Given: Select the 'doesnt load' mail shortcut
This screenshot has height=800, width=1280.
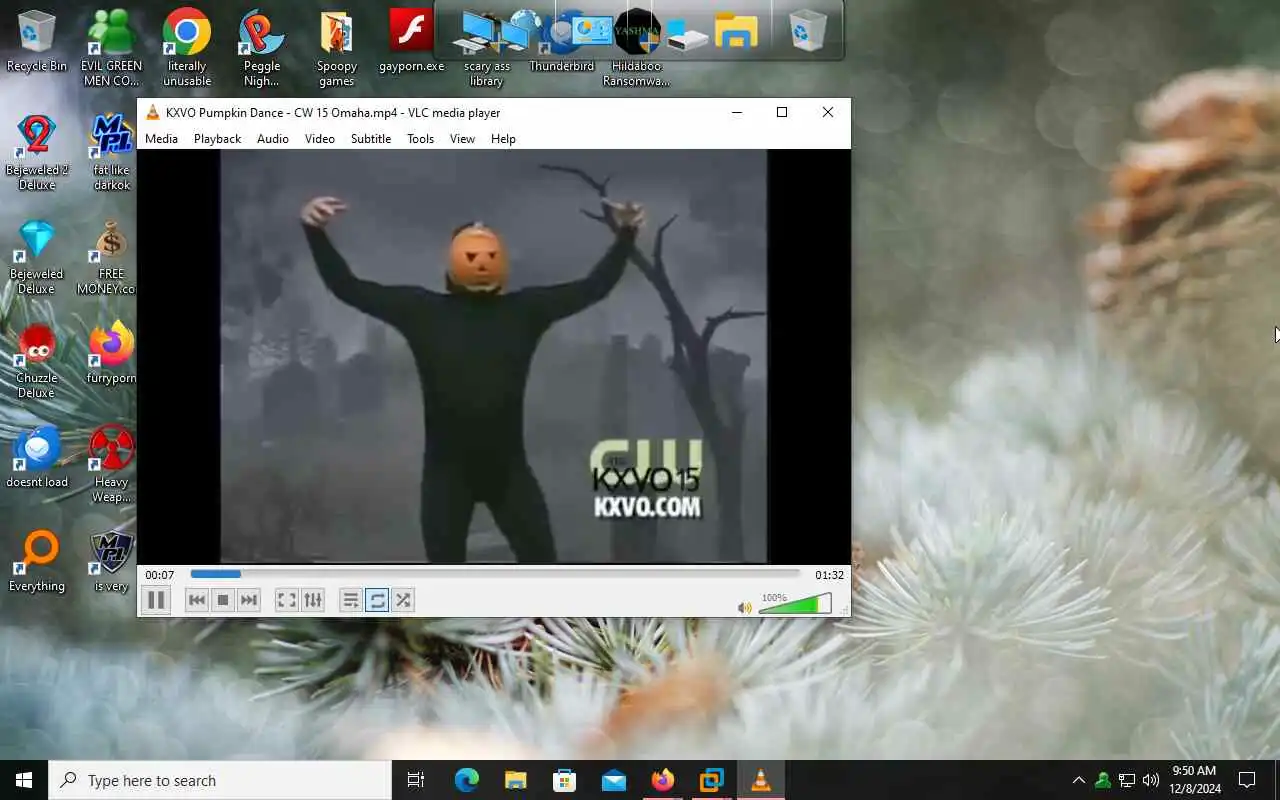Looking at the screenshot, I should point(37,457).
